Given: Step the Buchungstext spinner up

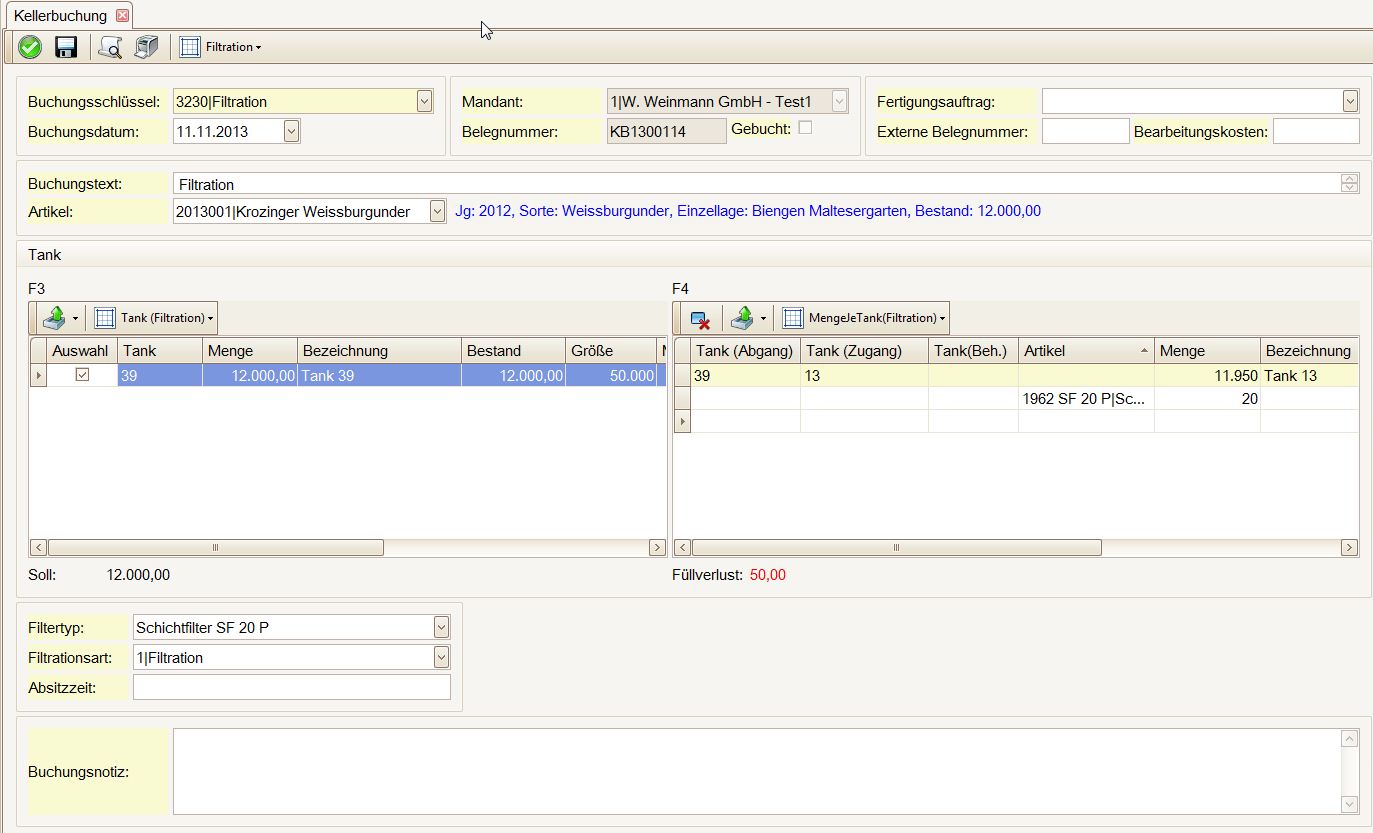Looking at the screenshot, I should tap(1350, 179).
